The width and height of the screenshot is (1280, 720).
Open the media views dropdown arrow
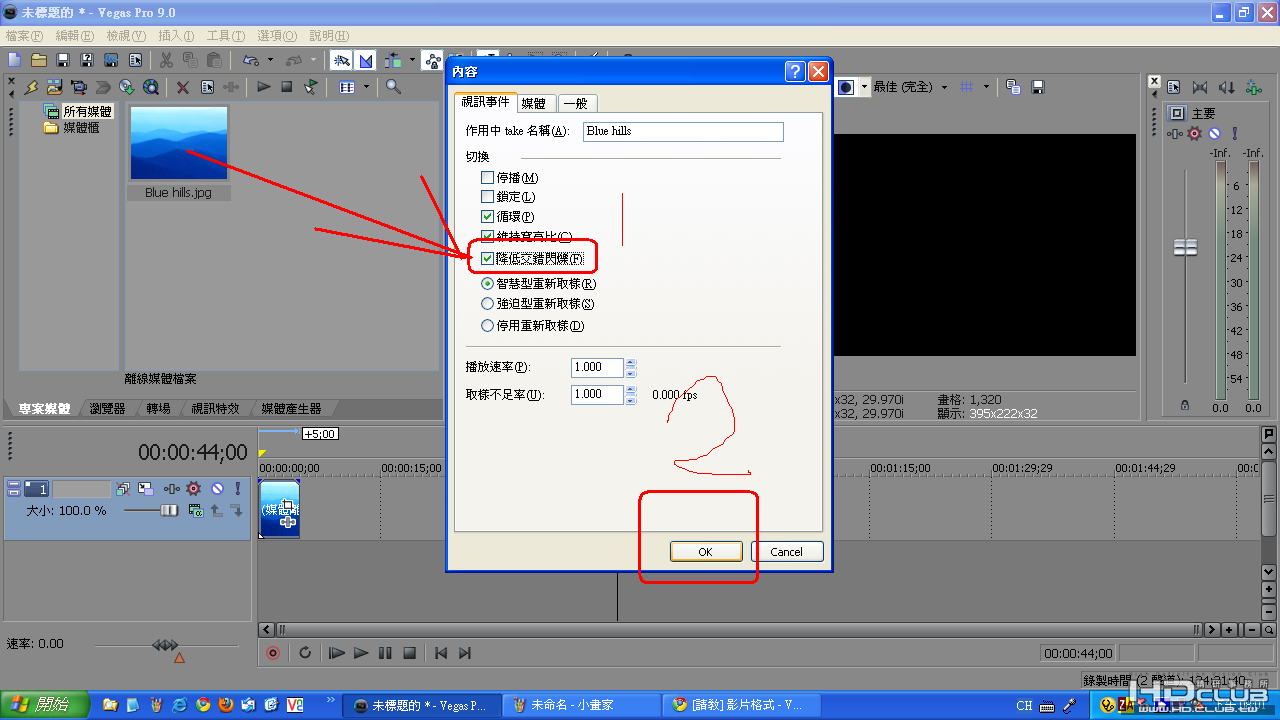tap(366, 87)
